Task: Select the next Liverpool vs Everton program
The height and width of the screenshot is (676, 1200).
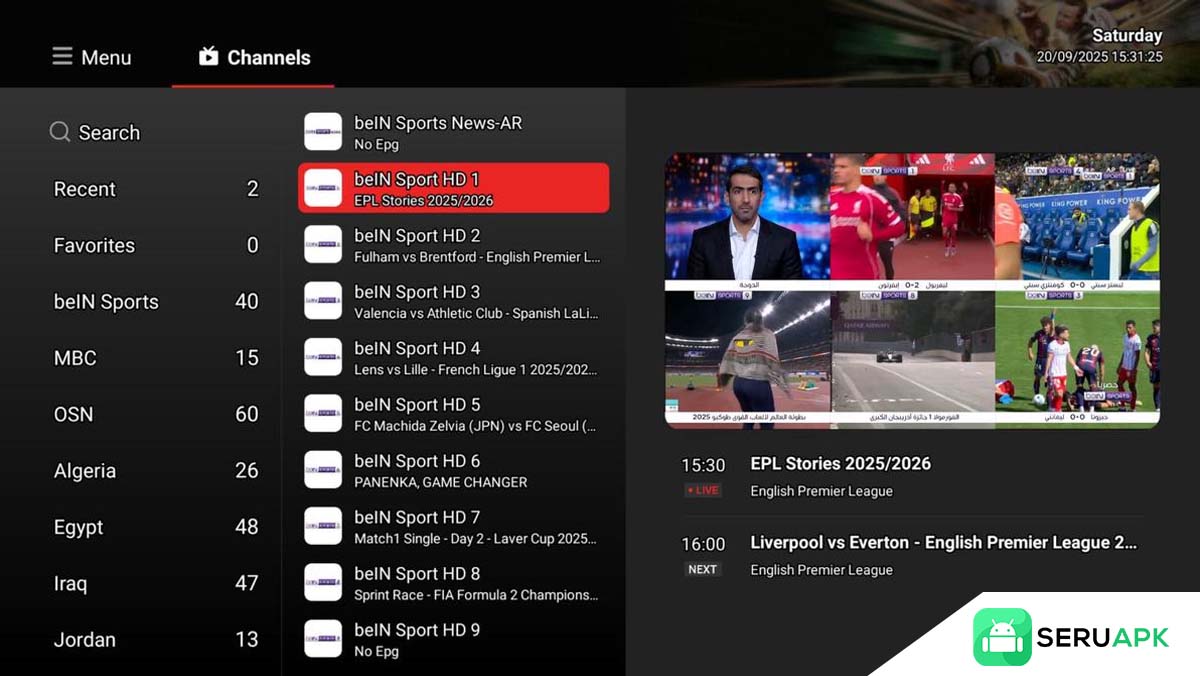Action: tap(910, 555)
